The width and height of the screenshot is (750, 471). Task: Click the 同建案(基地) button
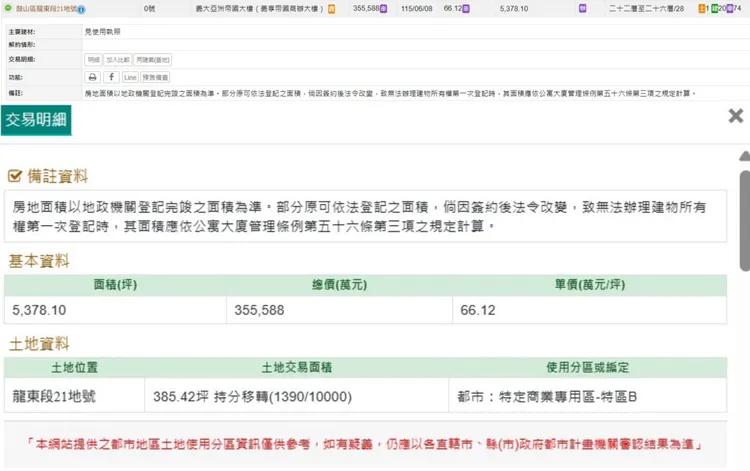(x=153, y=60)
